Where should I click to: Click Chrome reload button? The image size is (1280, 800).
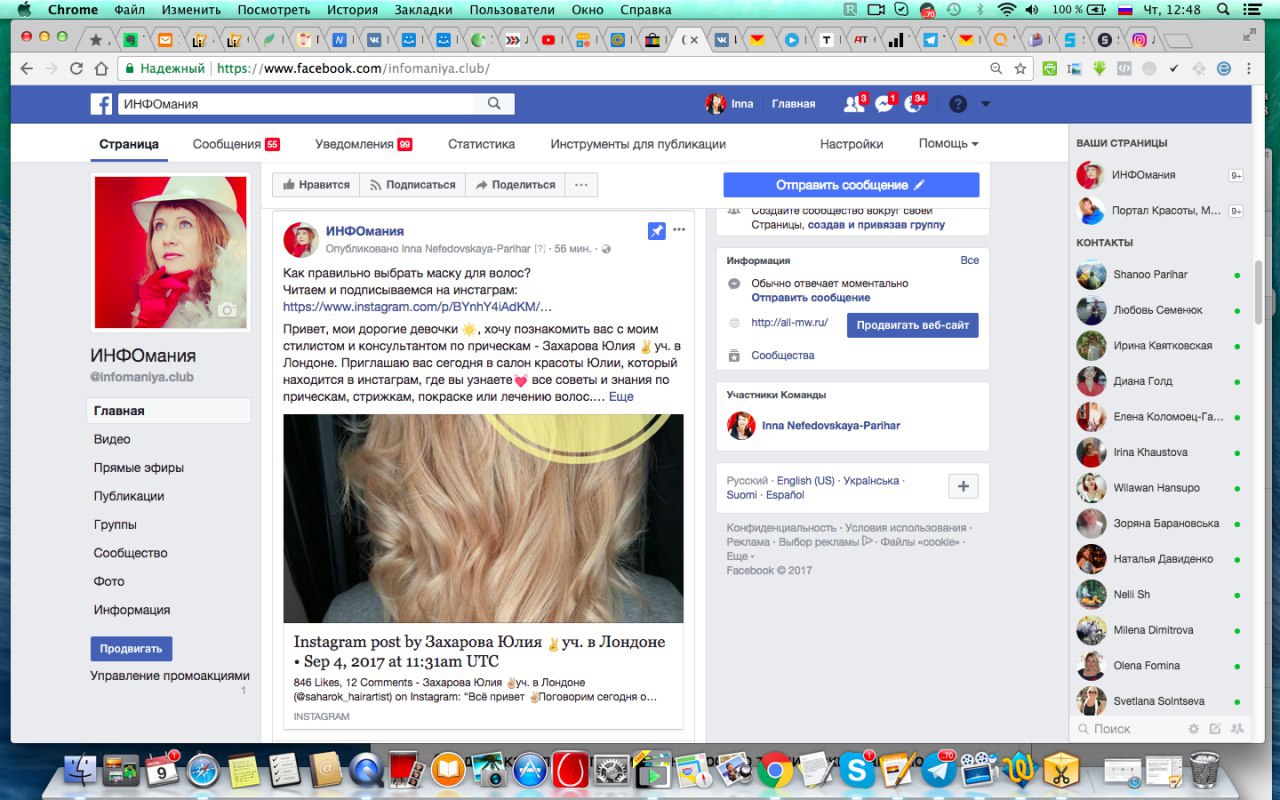tap(76, 69)
